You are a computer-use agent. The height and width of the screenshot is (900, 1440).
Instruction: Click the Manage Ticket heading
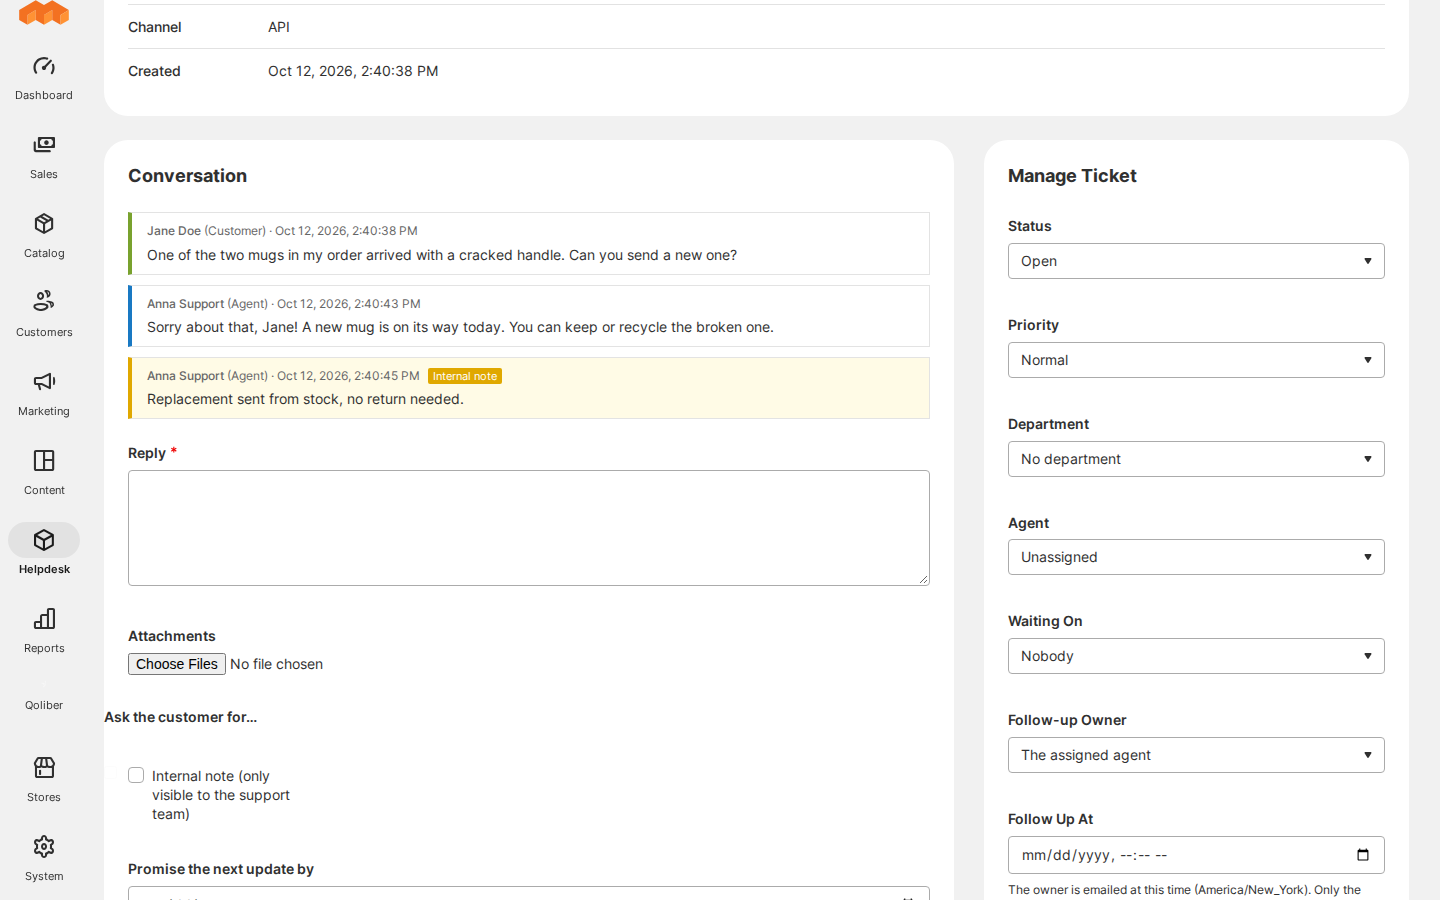tap(1072, 176)
